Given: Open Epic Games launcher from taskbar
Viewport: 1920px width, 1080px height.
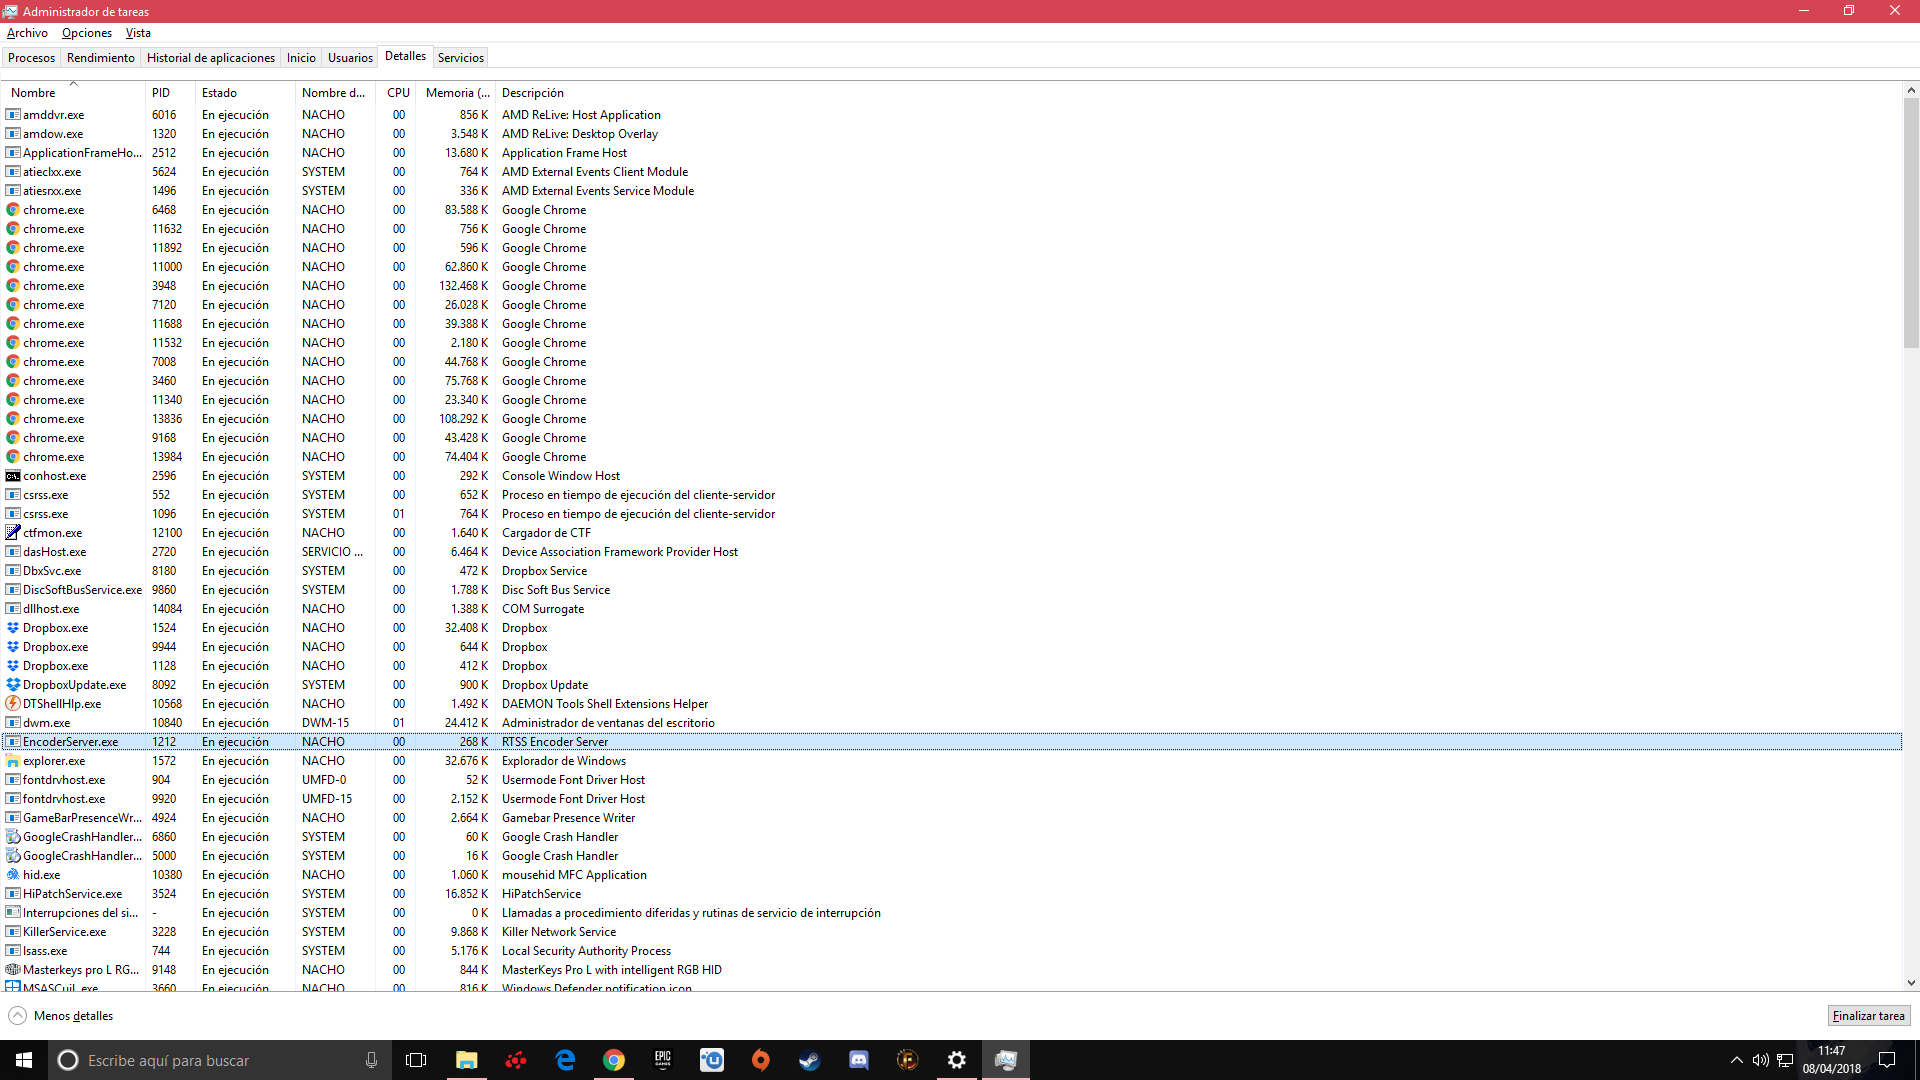Looking at the screenshot, I should pyautogui.click(x=662, y=1060).
